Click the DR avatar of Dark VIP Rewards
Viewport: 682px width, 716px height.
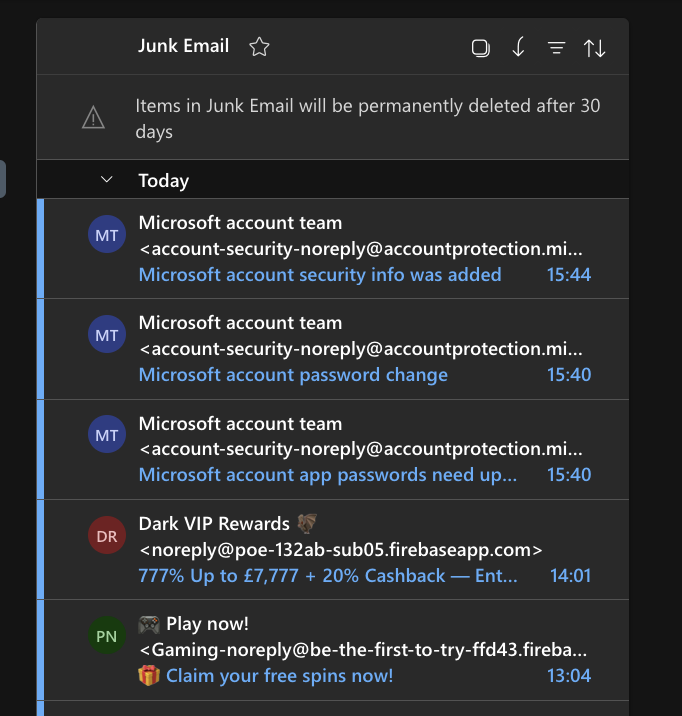pyautogui.click(x=107, y=536)
